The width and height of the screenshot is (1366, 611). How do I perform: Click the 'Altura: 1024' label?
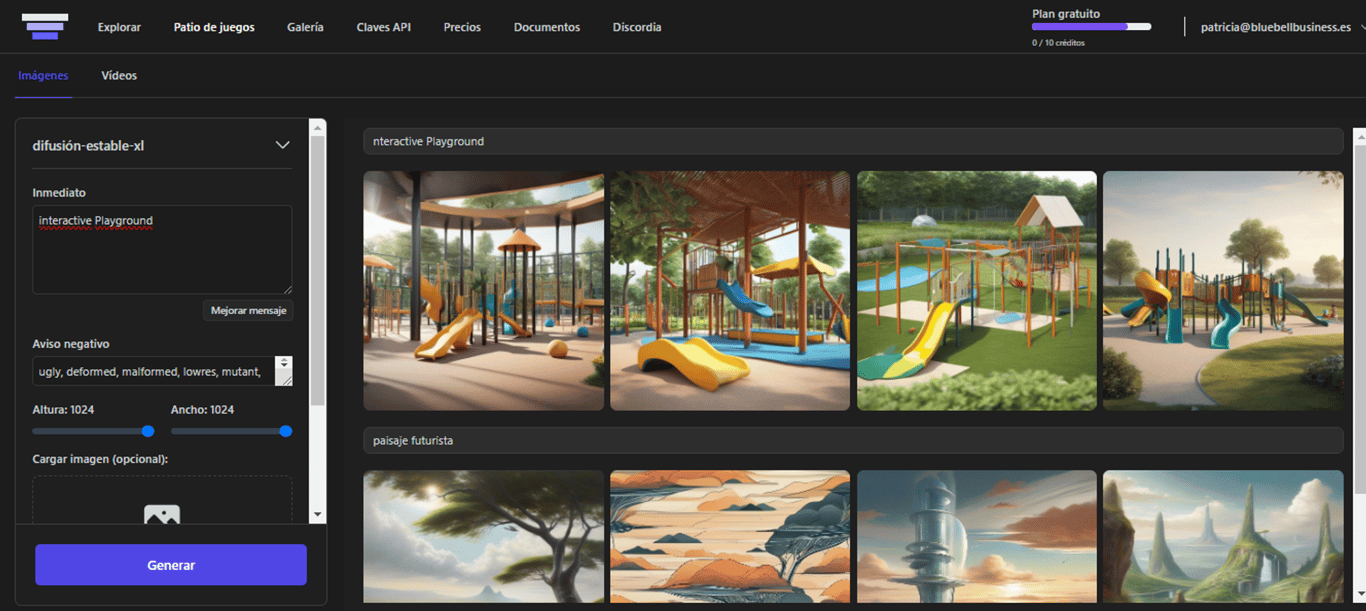pyautogui.click(x=63, y=410)
